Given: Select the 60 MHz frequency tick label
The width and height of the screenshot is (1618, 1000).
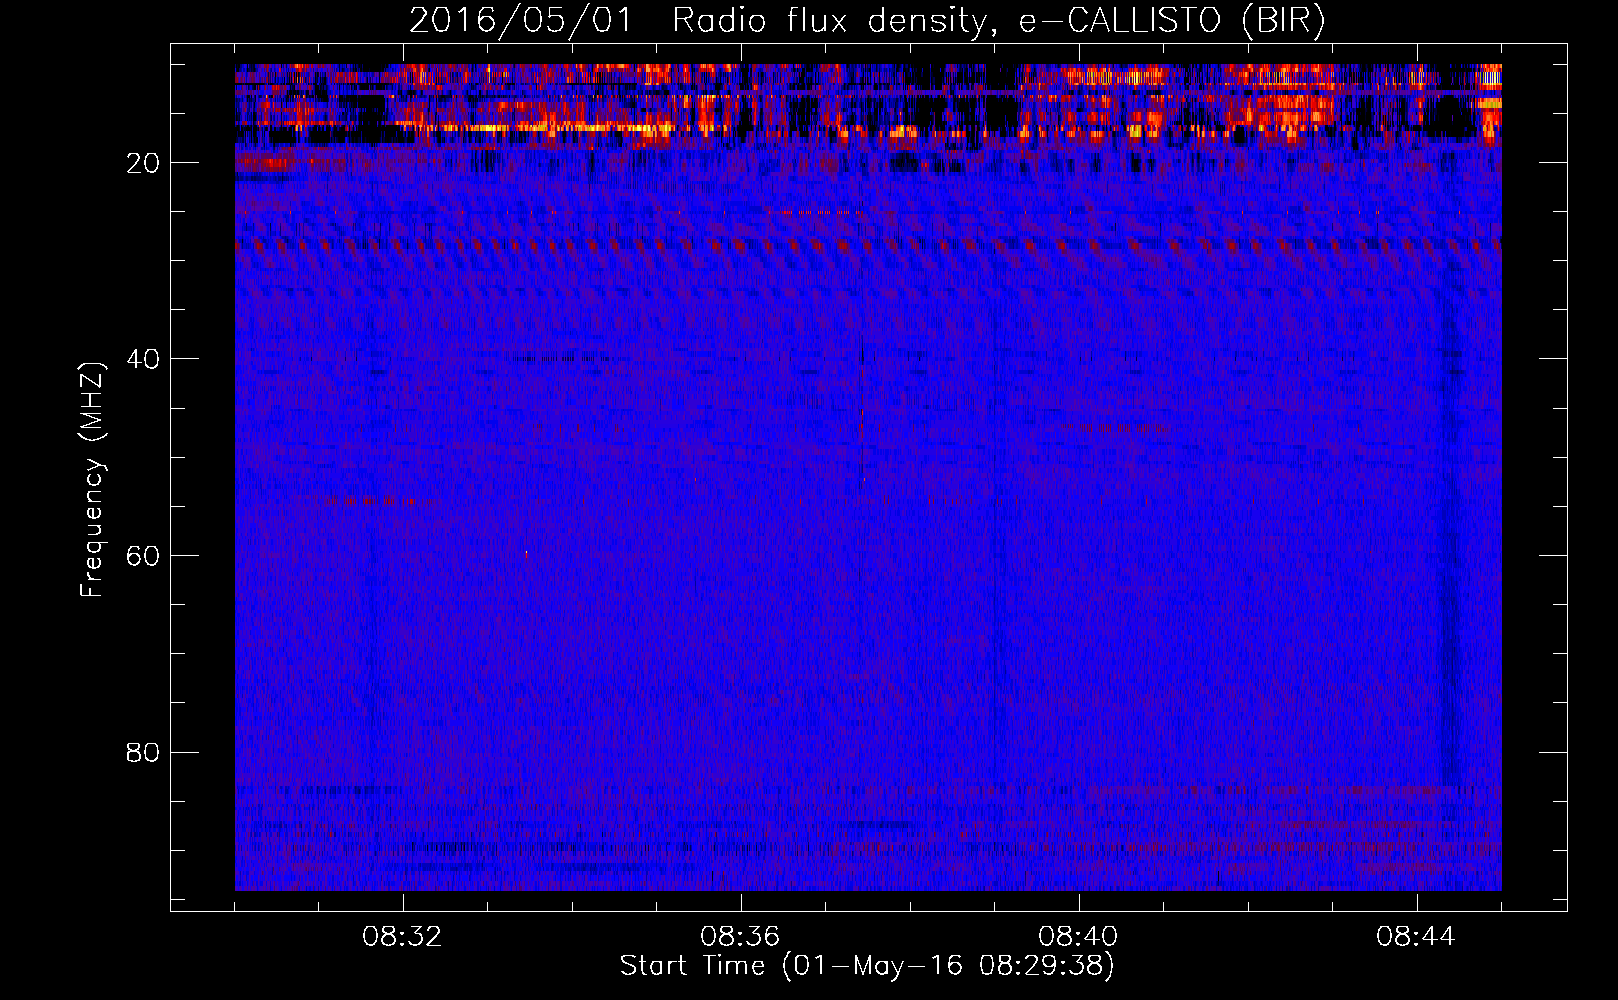Looking at the screenshot, I should point(144,556).
